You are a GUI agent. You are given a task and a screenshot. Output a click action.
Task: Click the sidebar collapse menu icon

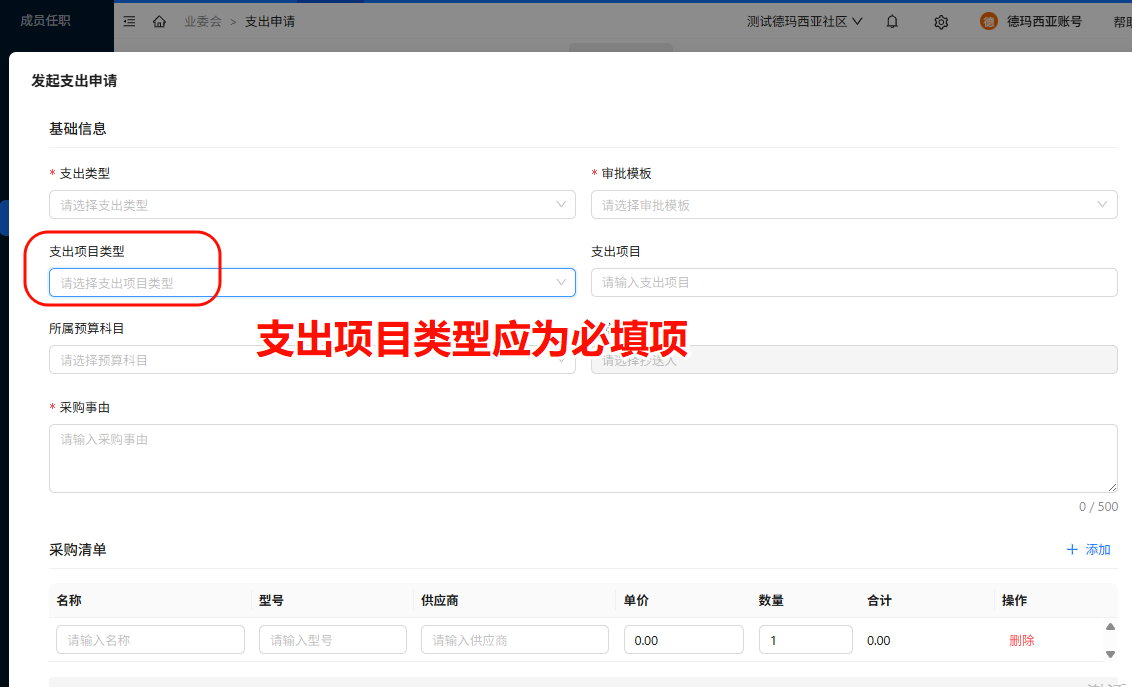point(129,21)
